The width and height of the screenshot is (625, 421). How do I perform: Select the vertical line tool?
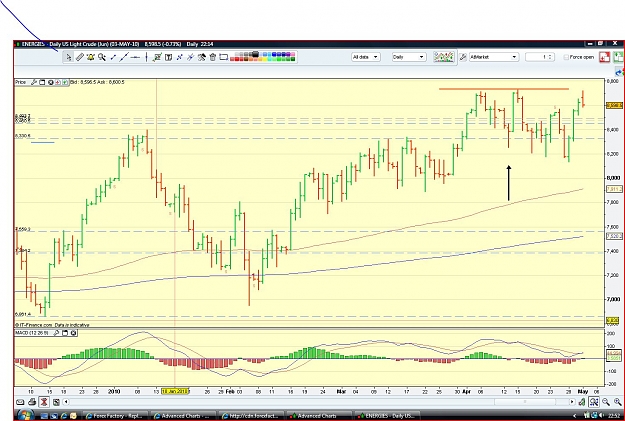146,57
